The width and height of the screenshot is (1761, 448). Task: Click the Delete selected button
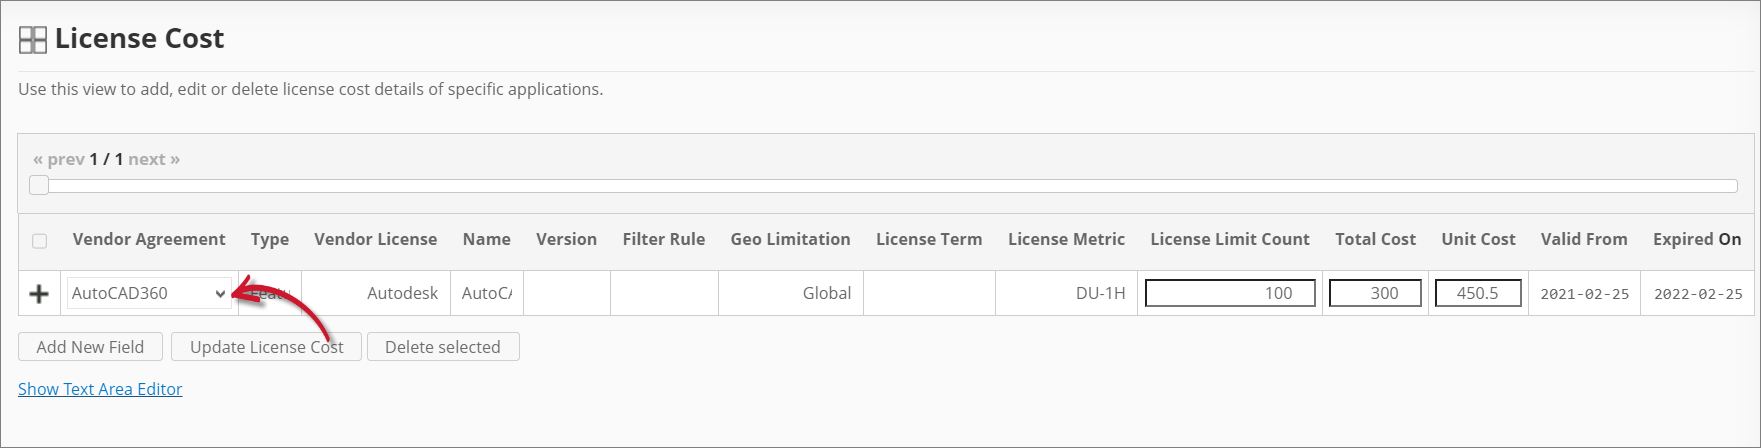click(x=442, y=347)
